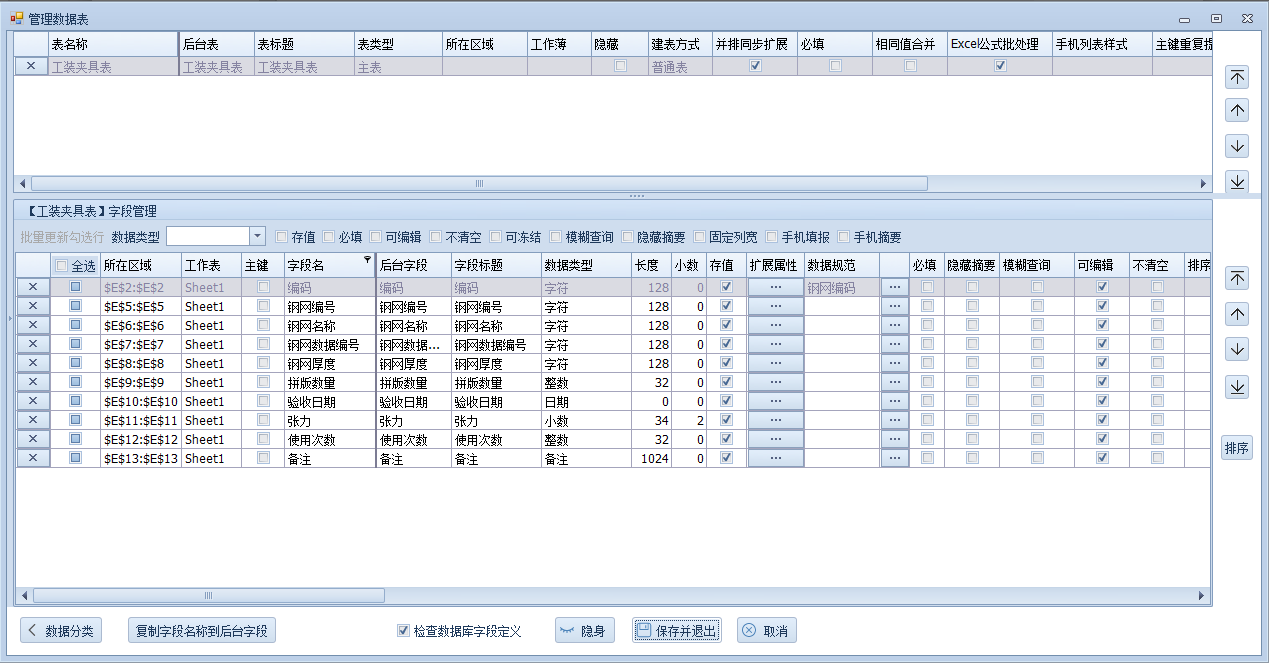Toggle 检查数据库字段定义 checkbox
Image resolution: width=1269 pixels, height=663 pixels.
tap(403, 631)
